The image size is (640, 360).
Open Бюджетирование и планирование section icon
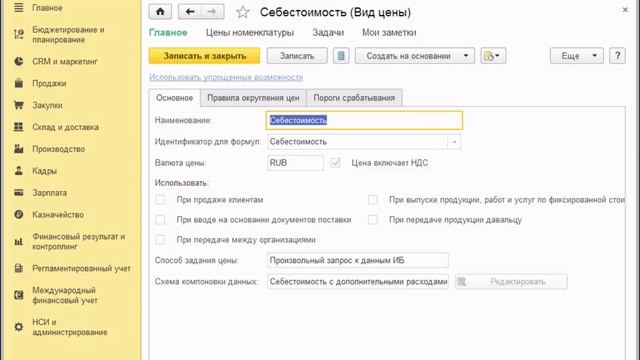click(19, 35)
